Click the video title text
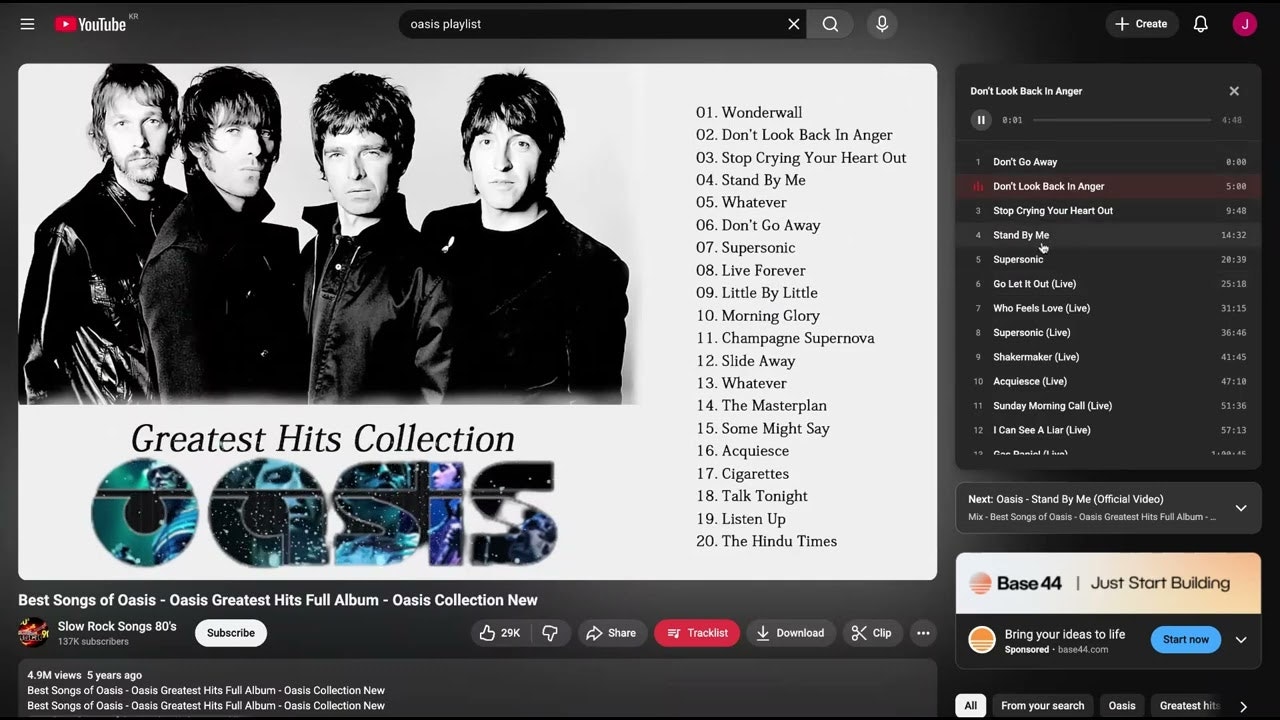1280x720 pixels. pos(278,600)
